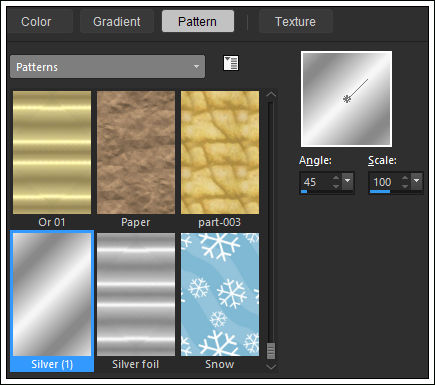435x385 pixels.
Task: Choose the part-003 pattern
Action: (220, 152)
